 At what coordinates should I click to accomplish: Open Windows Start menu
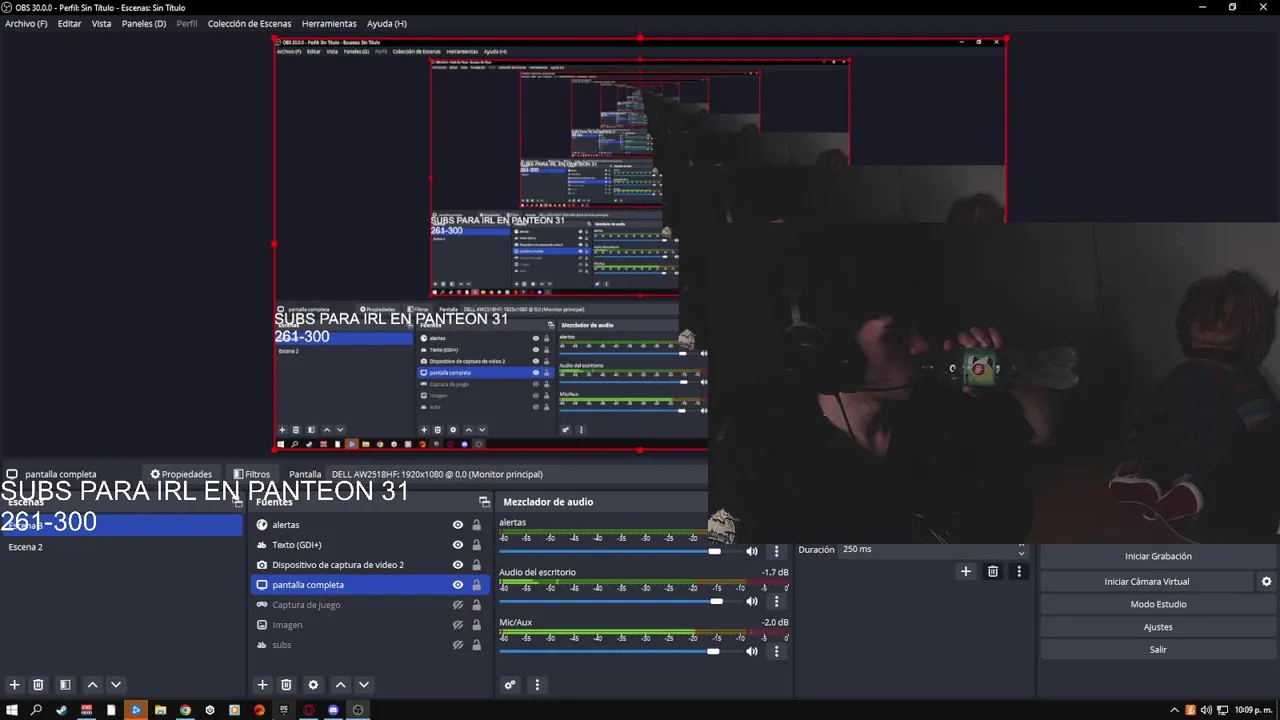pos(12,710)
